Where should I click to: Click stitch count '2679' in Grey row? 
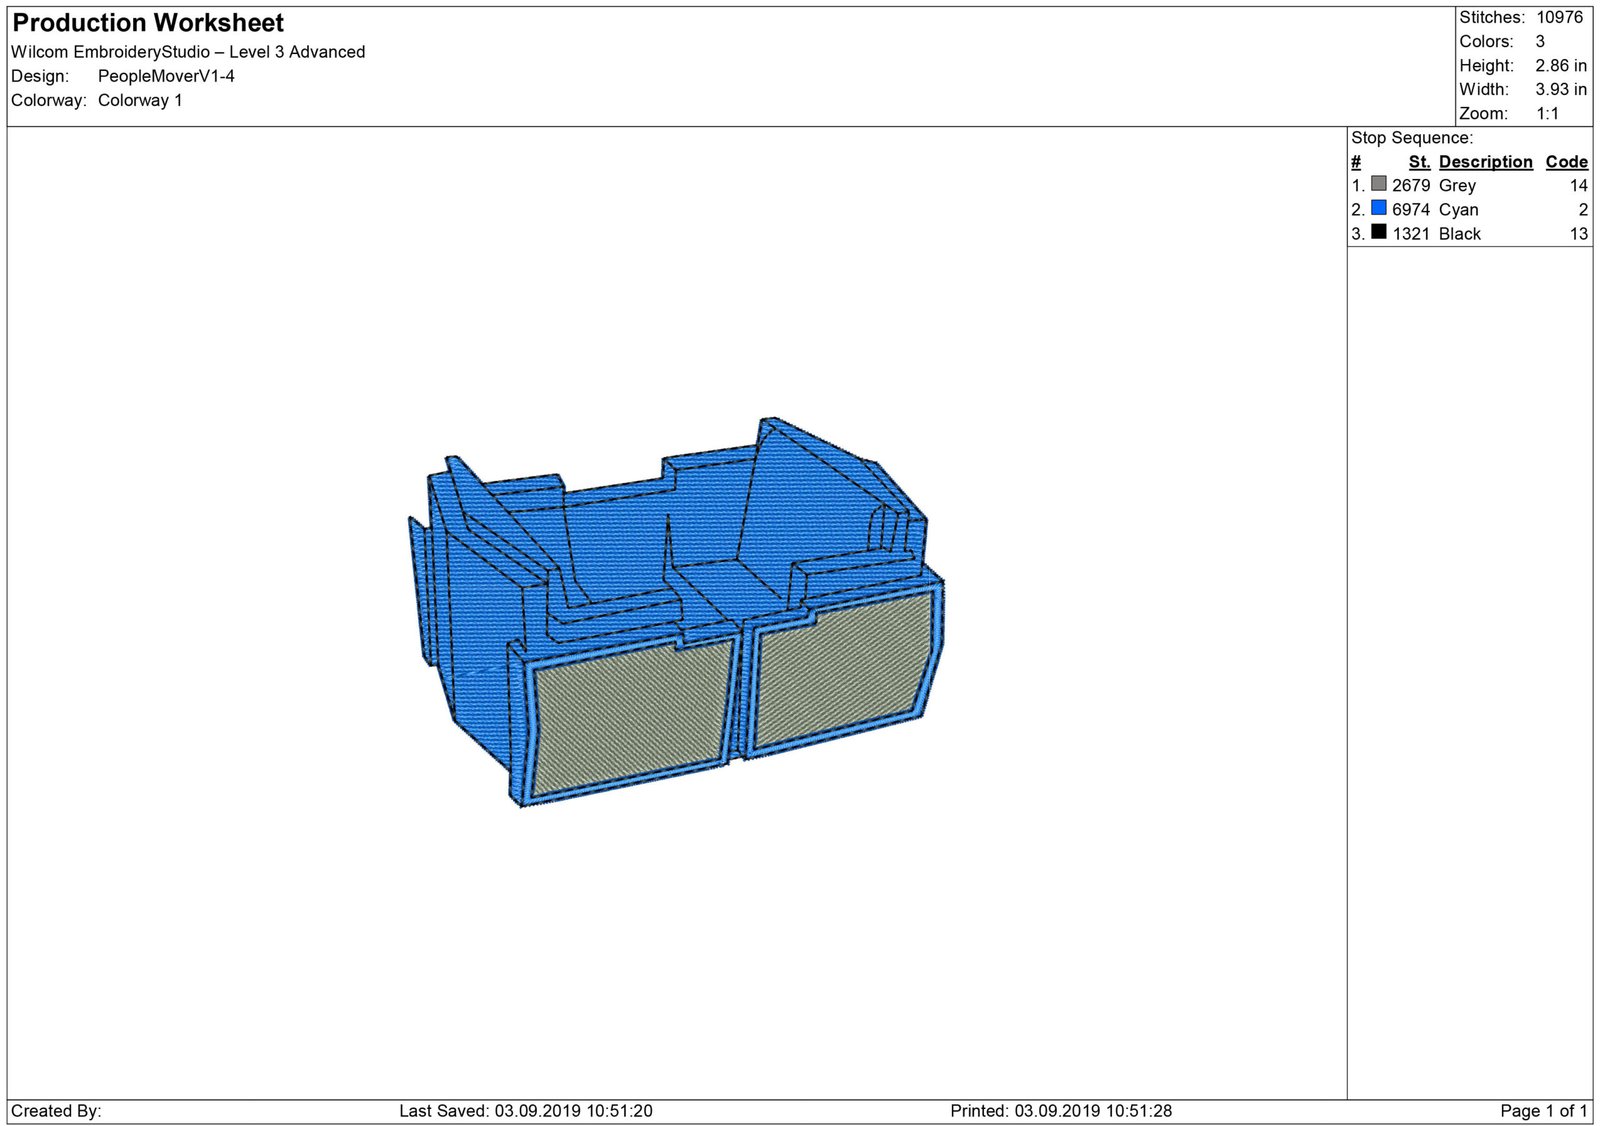point(1411,185)
